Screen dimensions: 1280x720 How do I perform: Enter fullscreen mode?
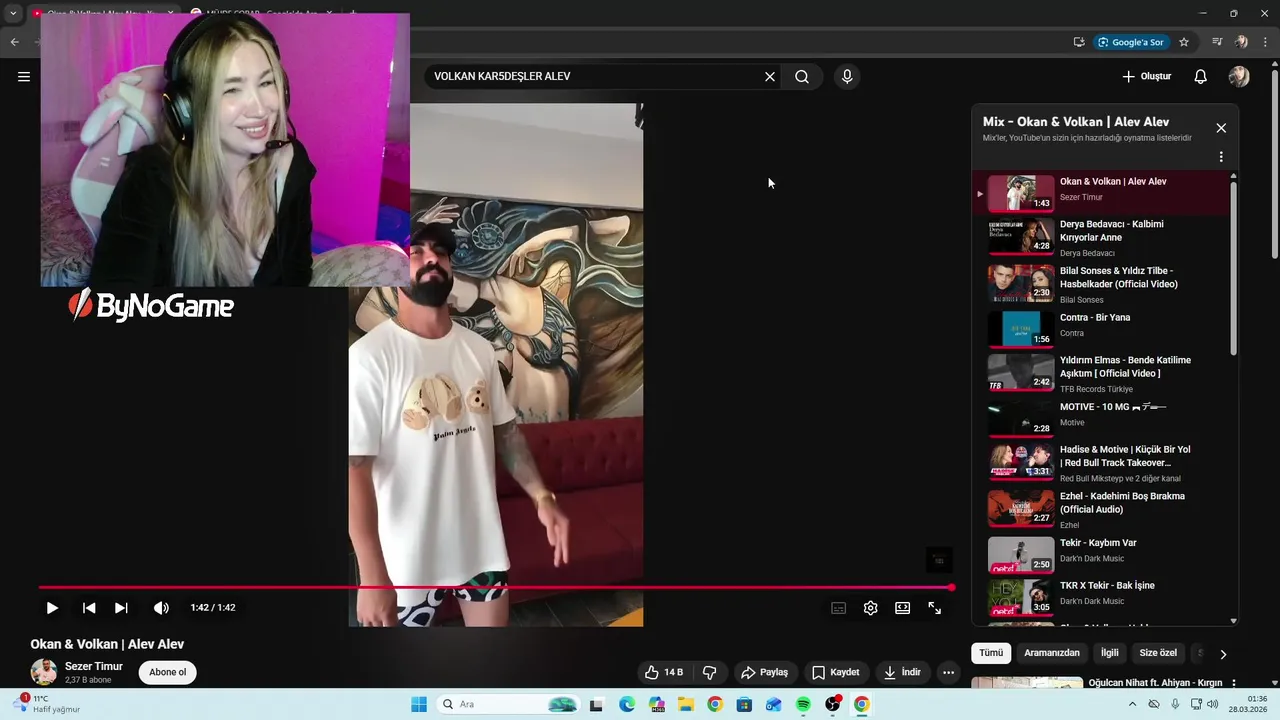(935, 608)
